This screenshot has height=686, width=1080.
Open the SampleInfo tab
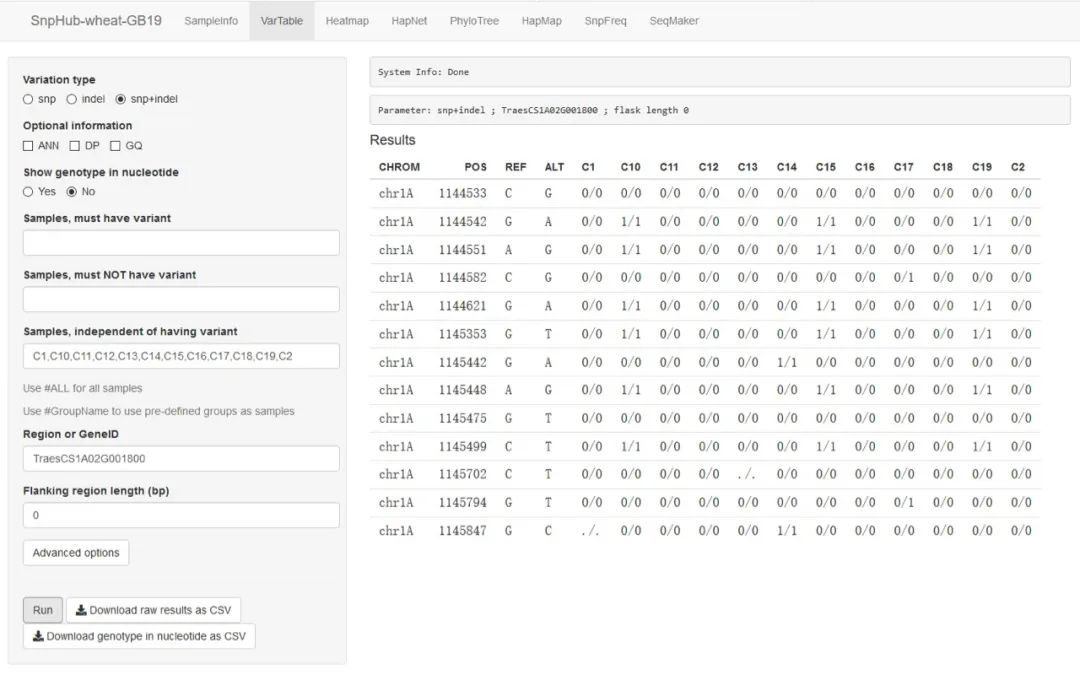[x=211, y=21]
